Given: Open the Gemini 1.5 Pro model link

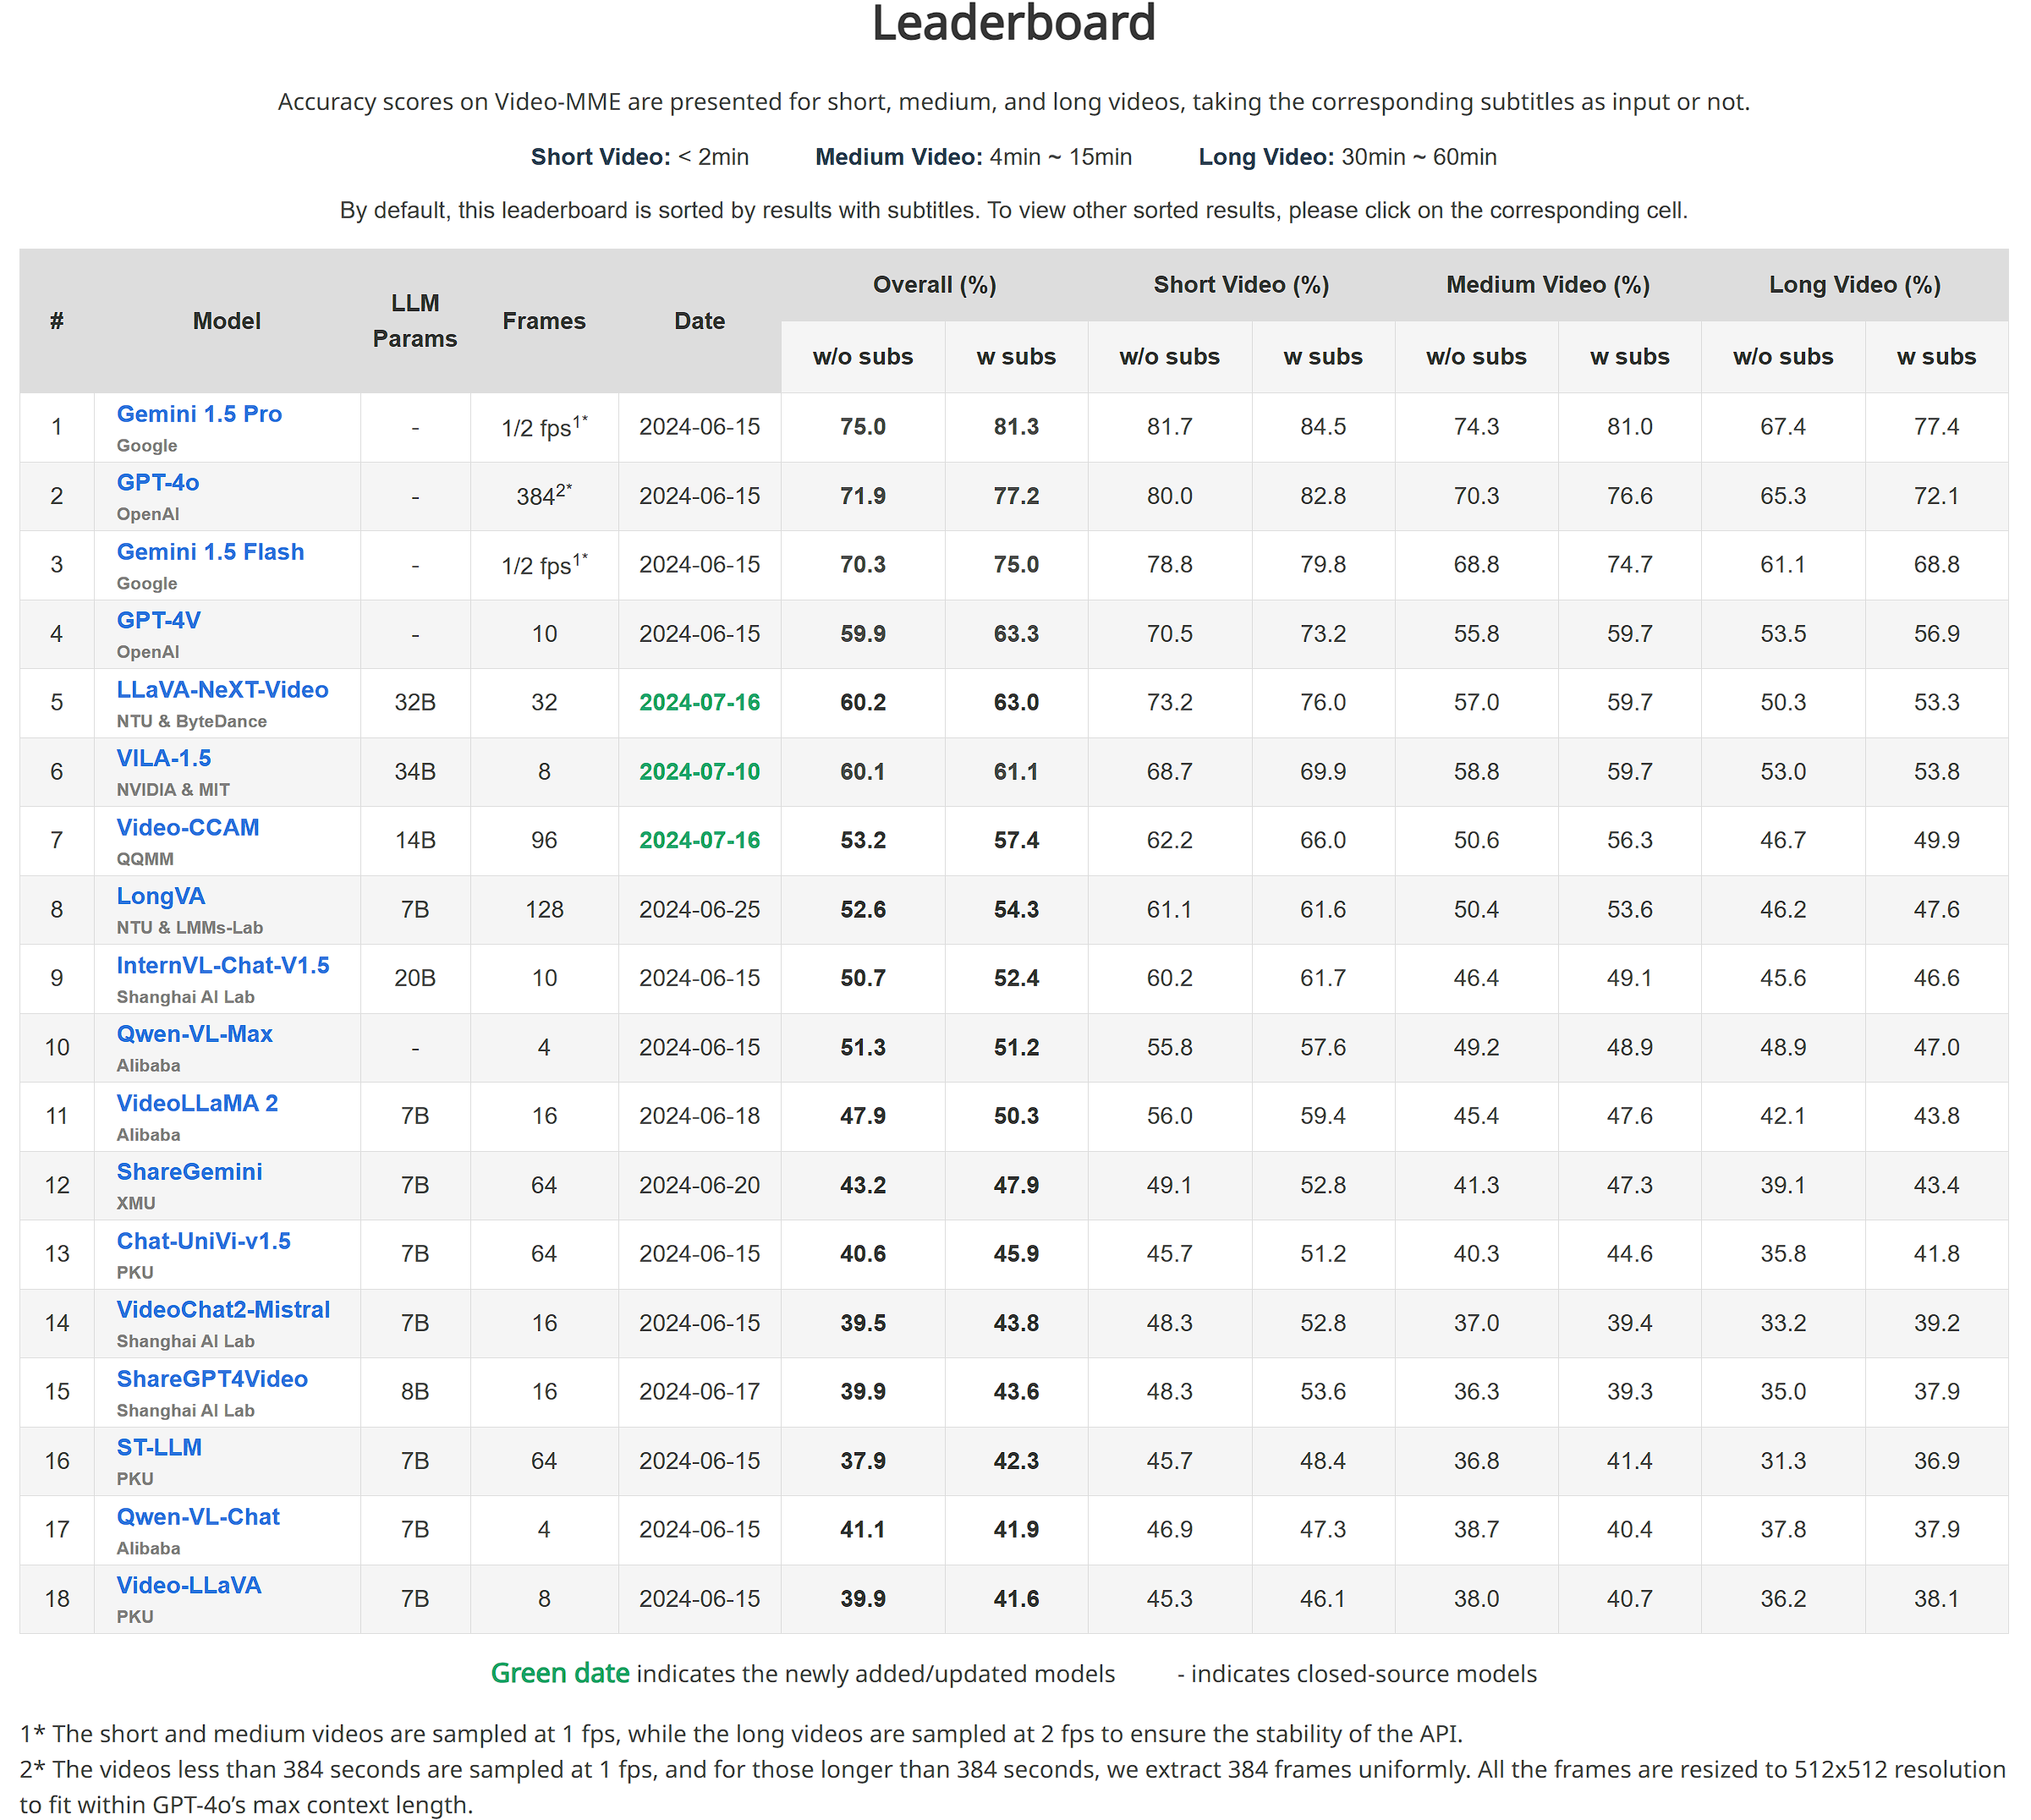Looking at the screenshot, I should click(199, 414).
